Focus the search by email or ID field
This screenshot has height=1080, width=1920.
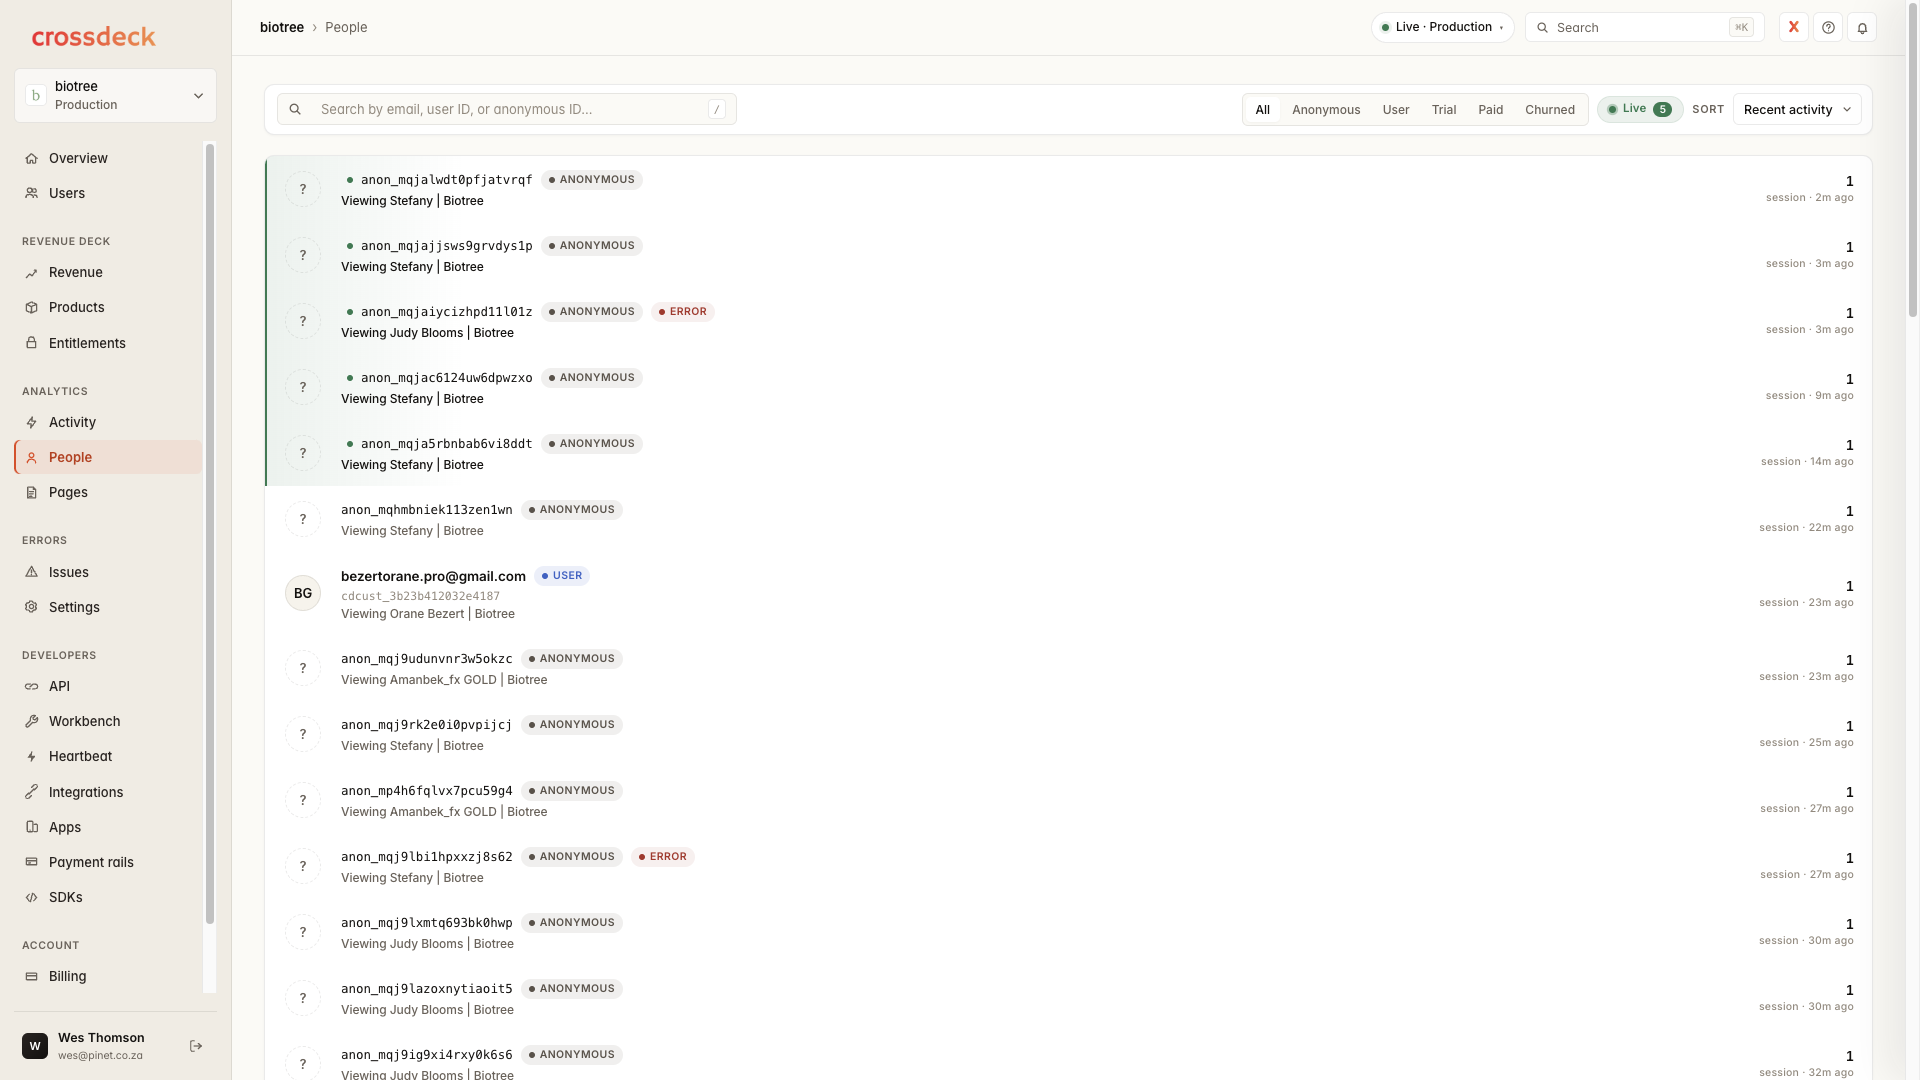[507, 109]
